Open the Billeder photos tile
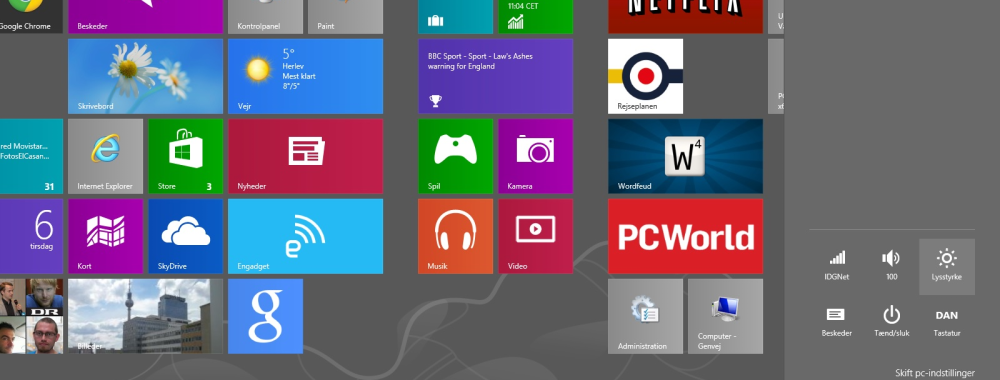 [145, 316]
